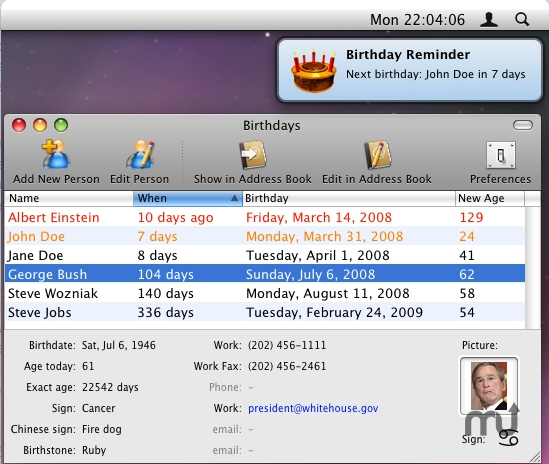The width and height of the screenshot is (549, 464).
Task: Click the New Age column header
Action: pyautogui.click(x=490, y=198)
